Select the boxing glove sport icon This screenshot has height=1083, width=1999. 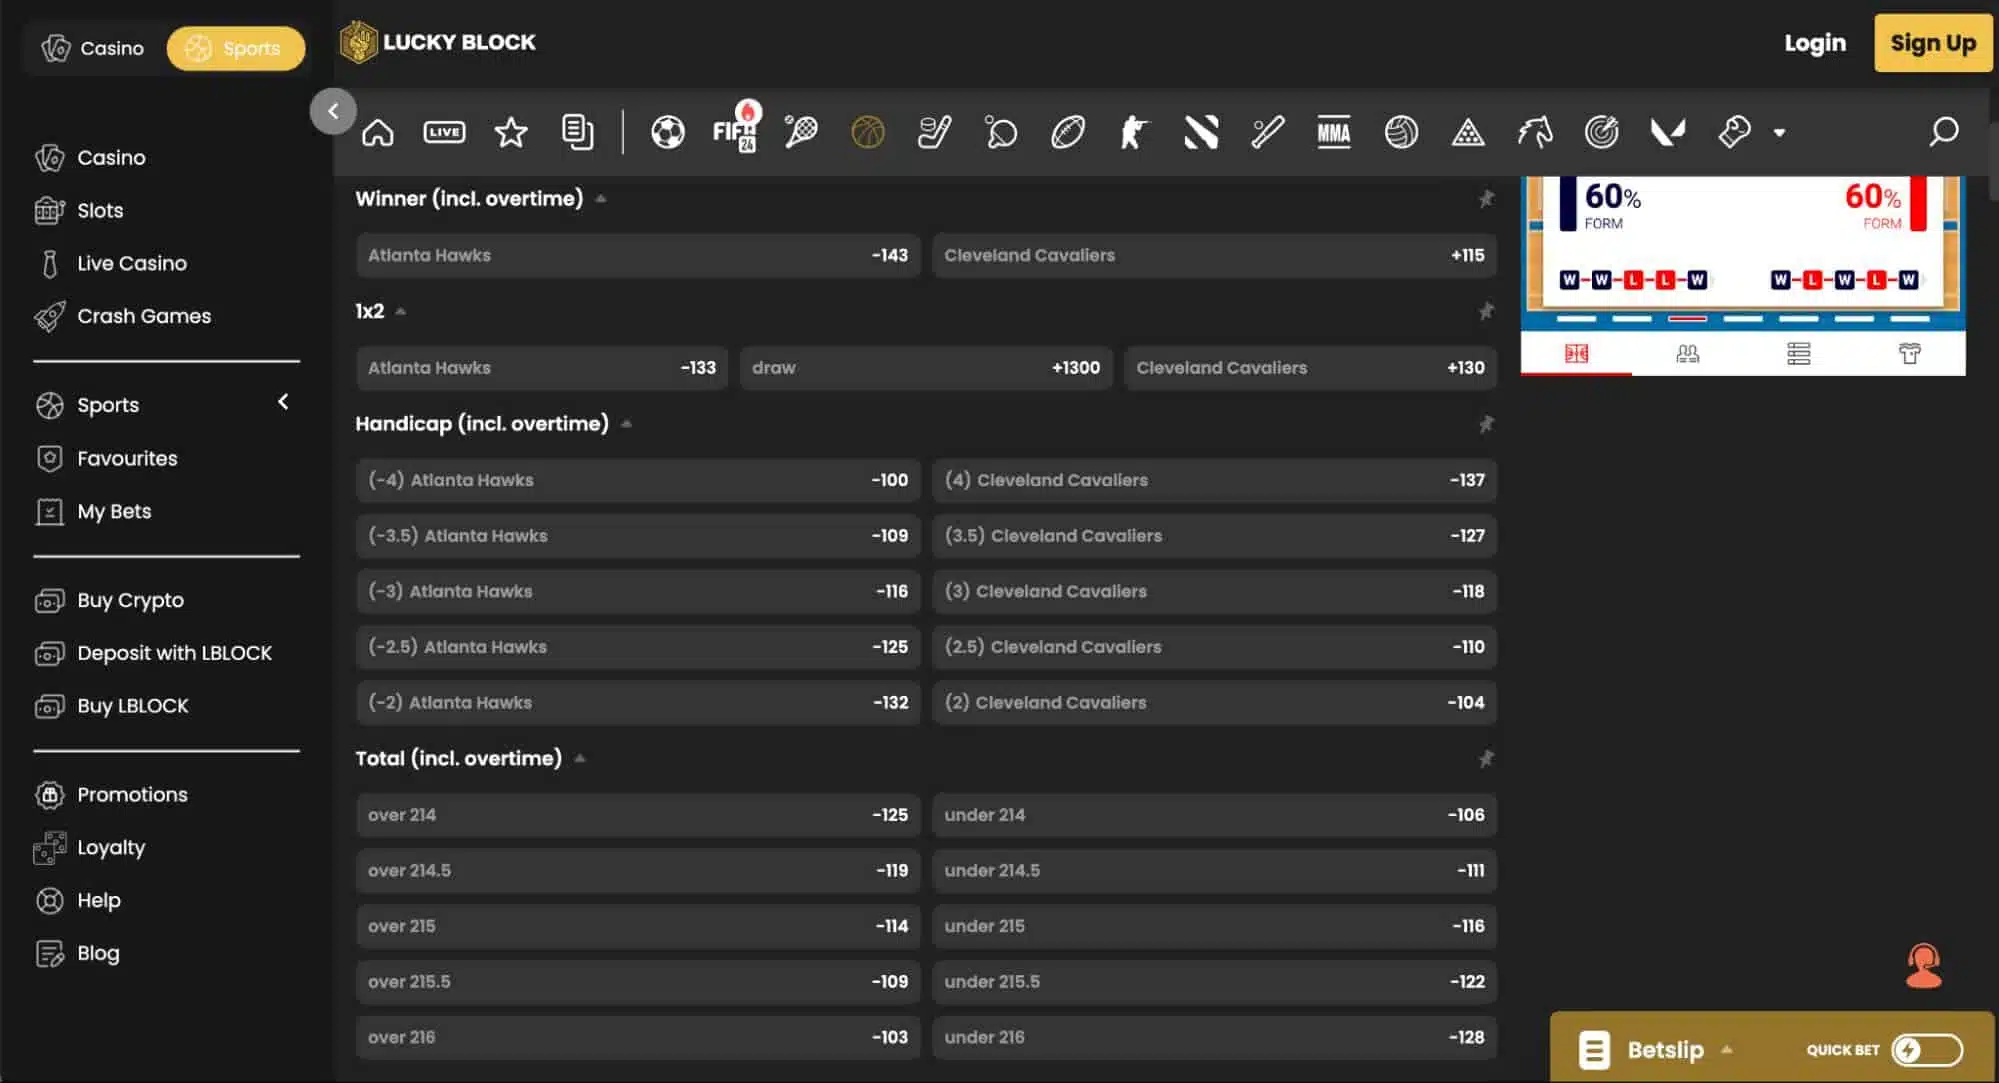click(x=1735, y=132)
